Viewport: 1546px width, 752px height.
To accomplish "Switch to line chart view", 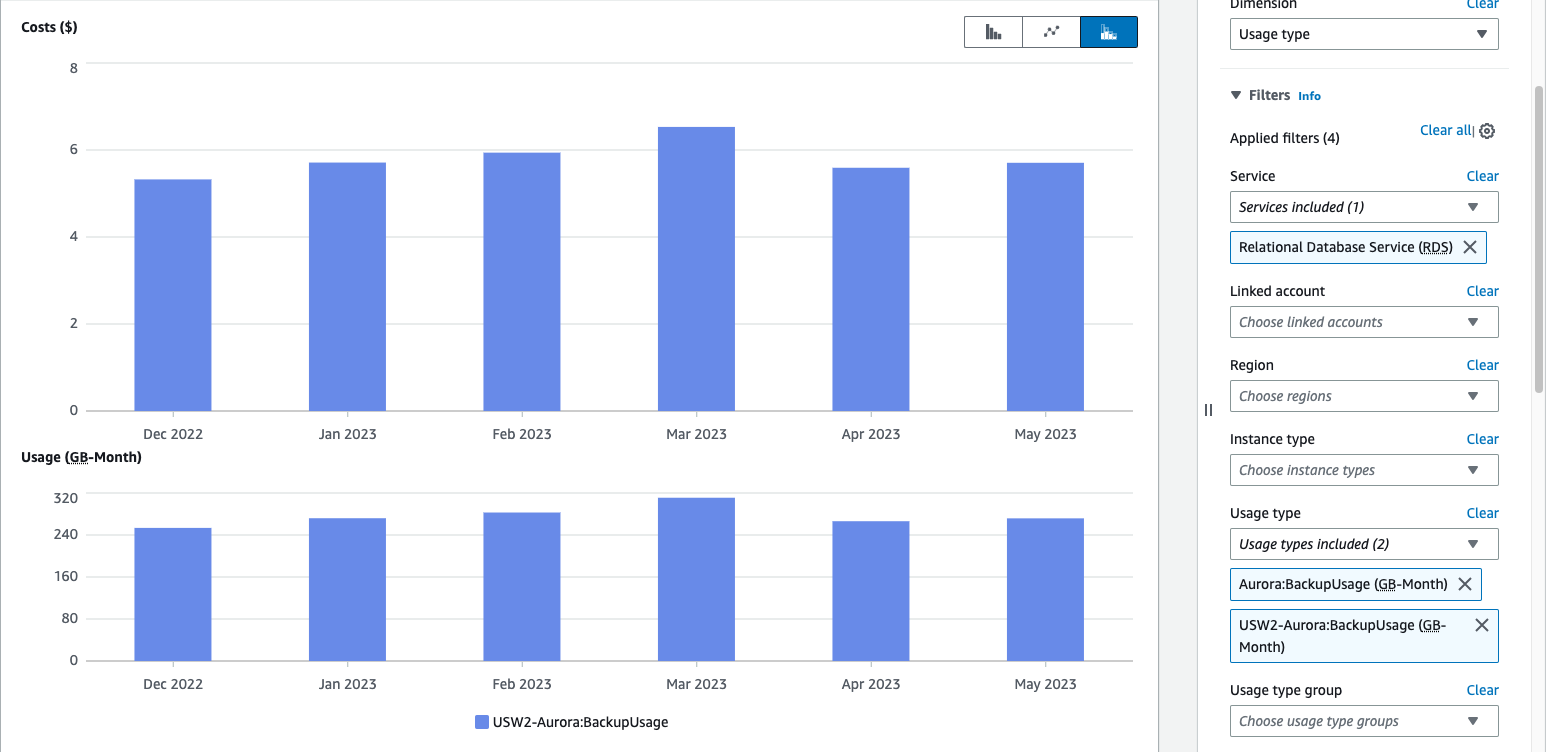I will pos(1050,31).
